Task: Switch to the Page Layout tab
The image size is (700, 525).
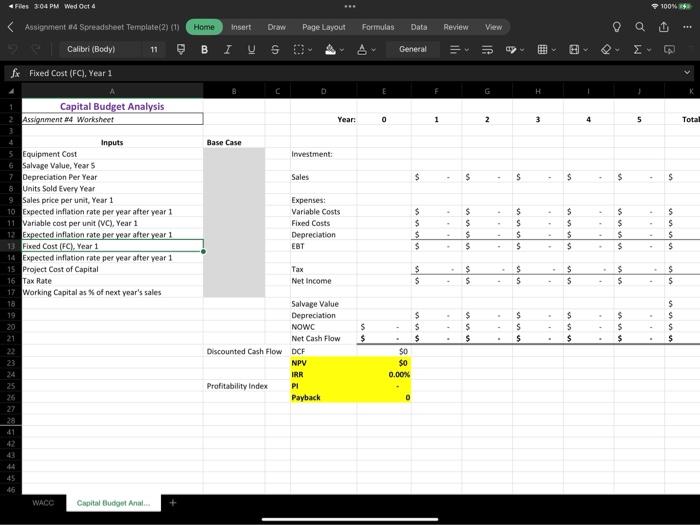Action: point(324,27)
